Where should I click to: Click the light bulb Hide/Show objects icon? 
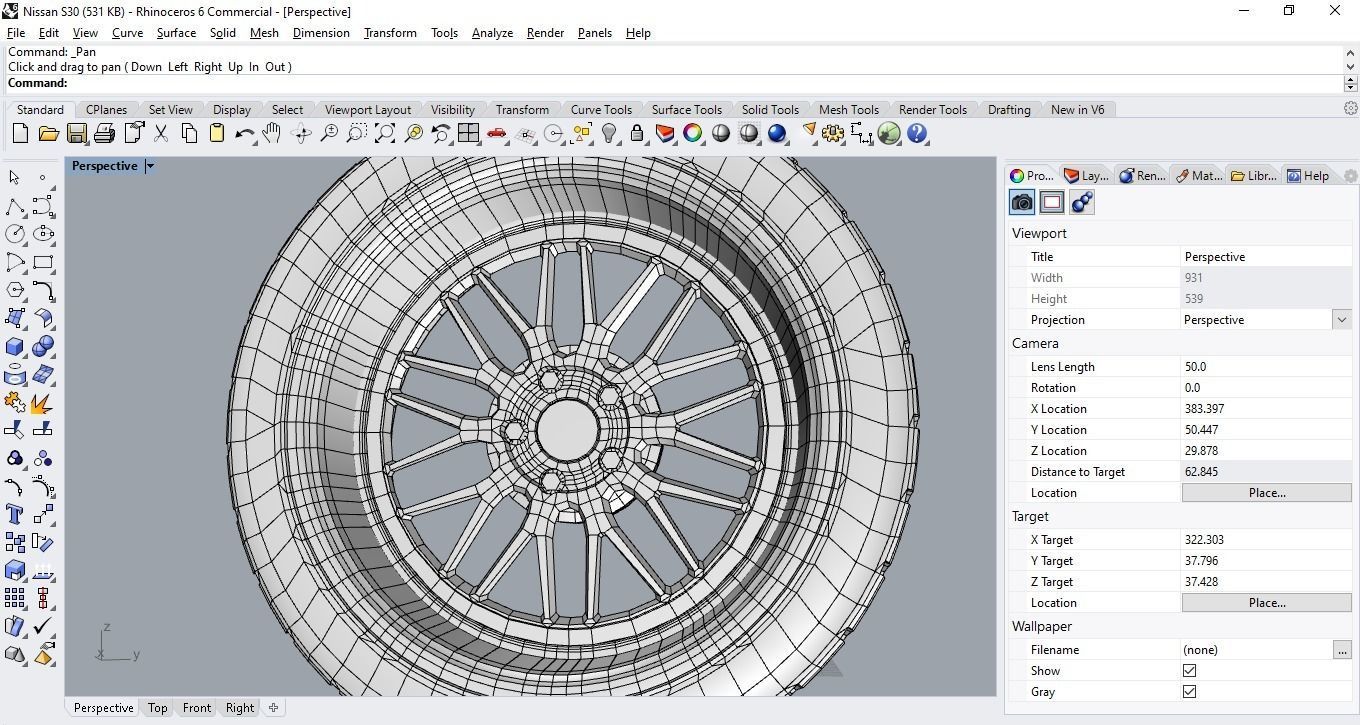(x=609, y=133)
